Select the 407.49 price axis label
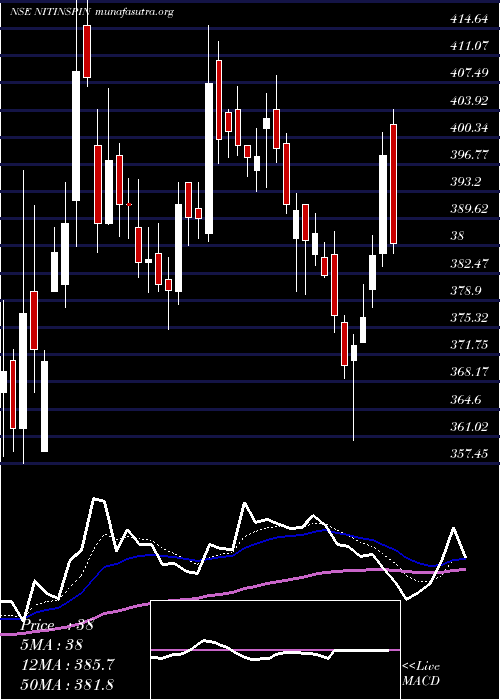Screen dimensions: 500x700 (468, 73)
